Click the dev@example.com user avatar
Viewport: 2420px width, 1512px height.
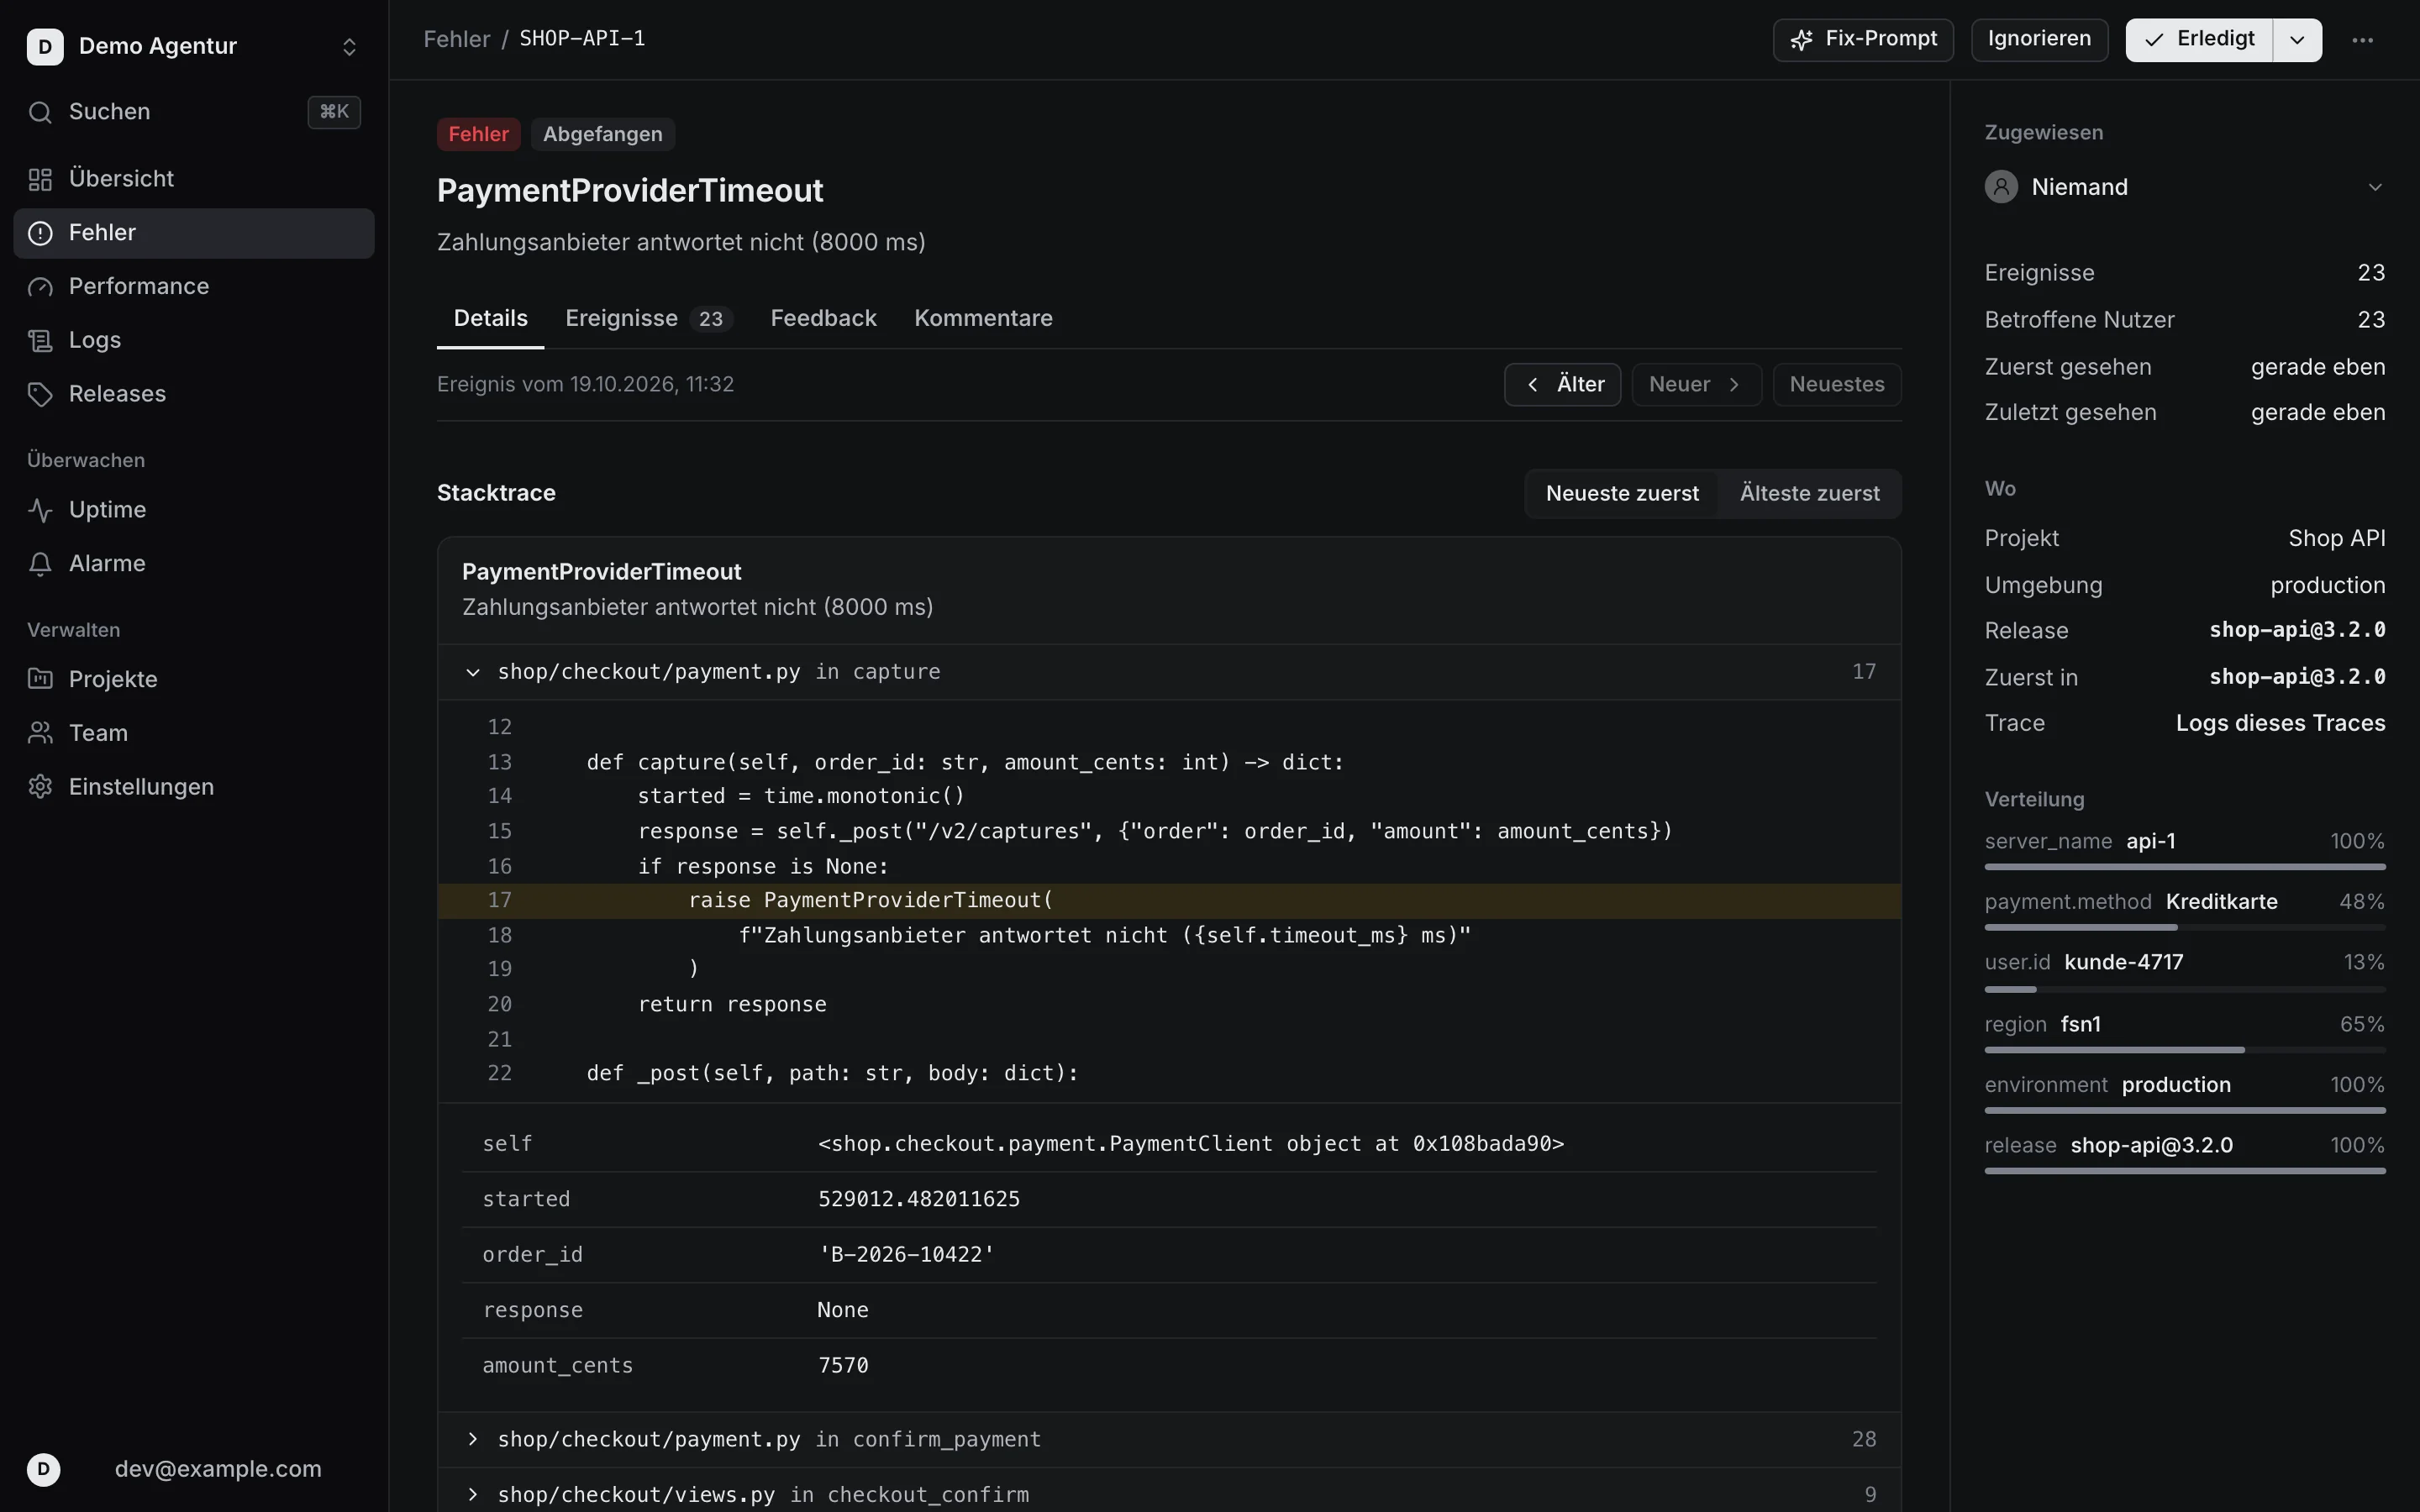(43, 1469)
